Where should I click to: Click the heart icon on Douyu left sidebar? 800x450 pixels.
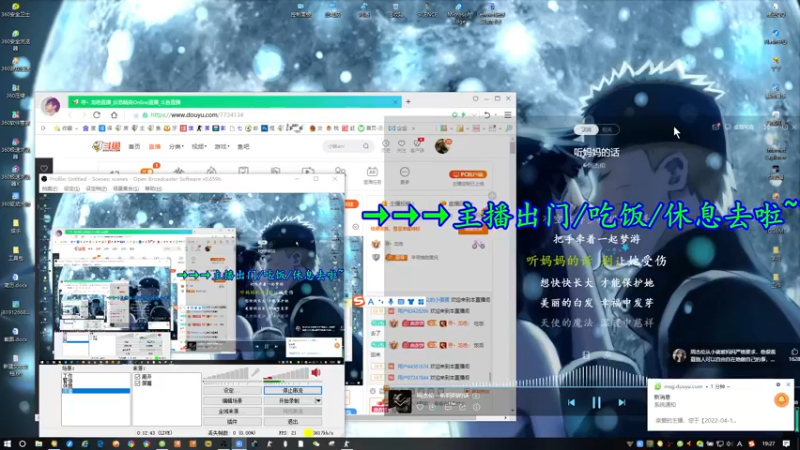(44, 168)
